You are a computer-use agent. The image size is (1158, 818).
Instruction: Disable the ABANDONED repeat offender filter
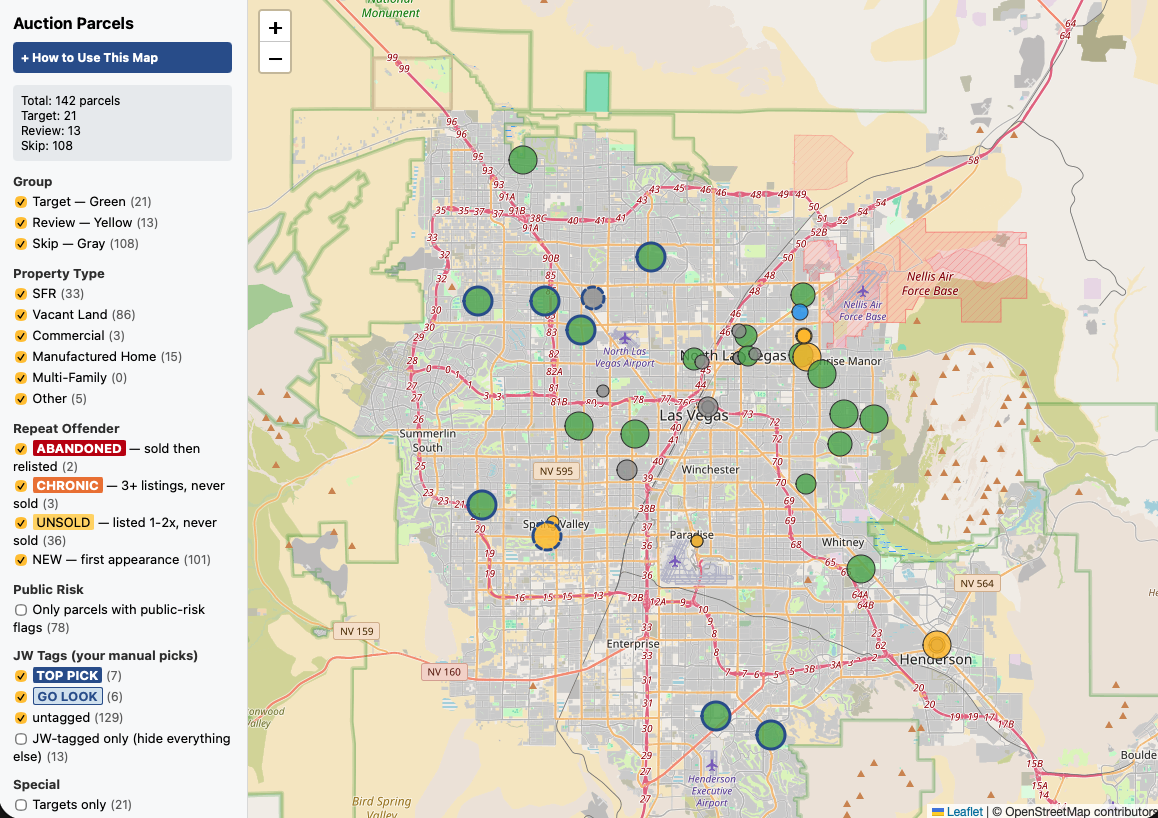click(21, 449)
